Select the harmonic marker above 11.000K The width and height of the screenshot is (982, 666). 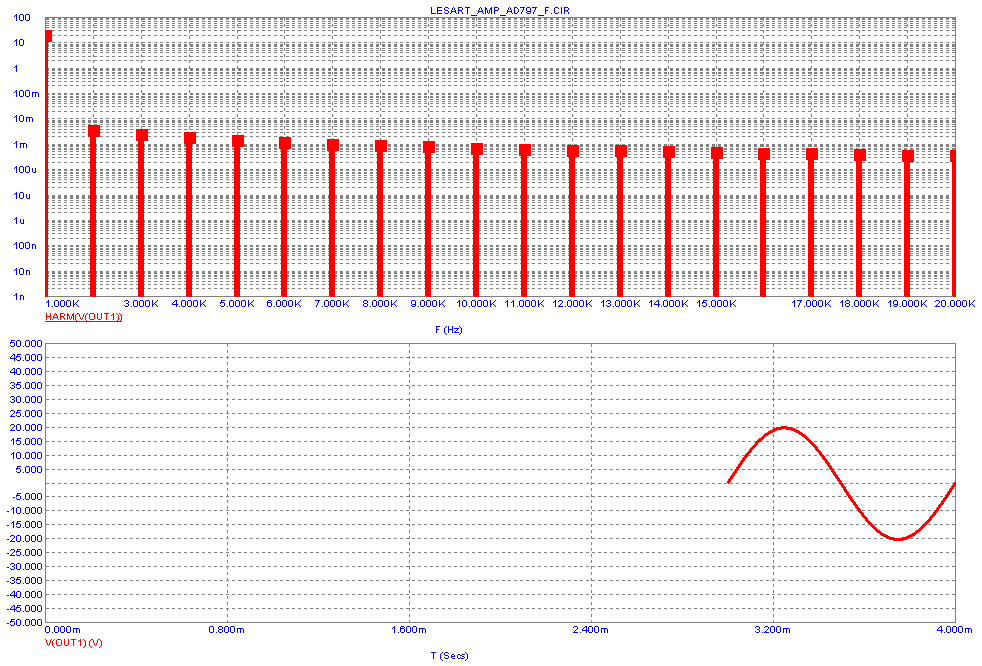pyautogui.click(x=525, y=150)
